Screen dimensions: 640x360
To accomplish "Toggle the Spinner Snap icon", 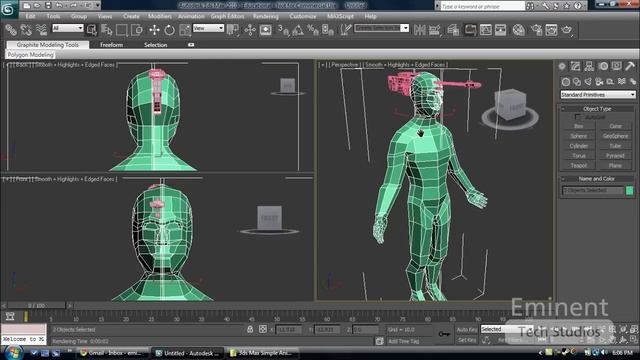I will [x=328, y=30].
